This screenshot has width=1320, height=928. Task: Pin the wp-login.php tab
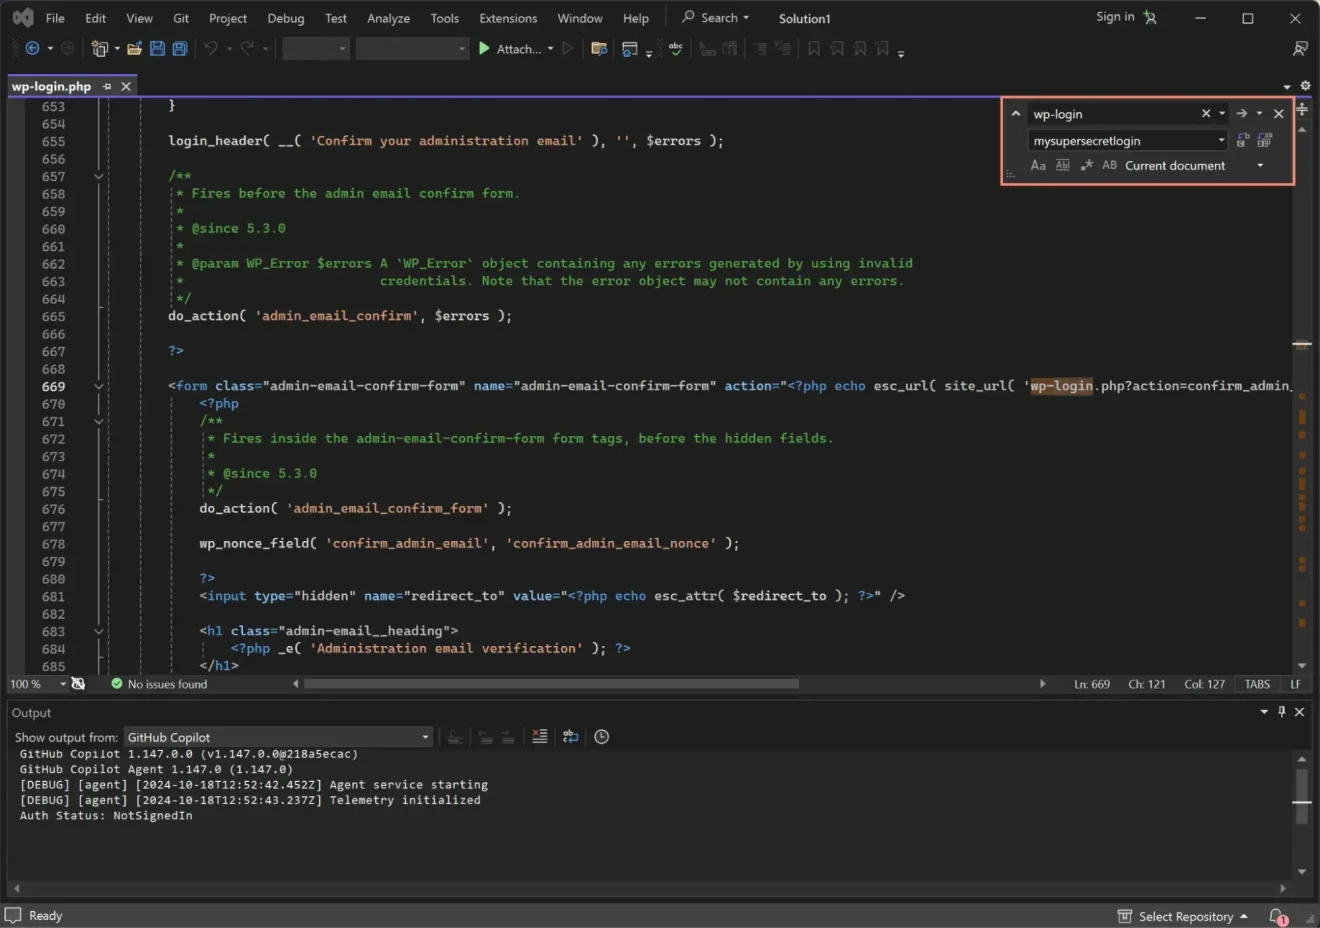point(107,86)
